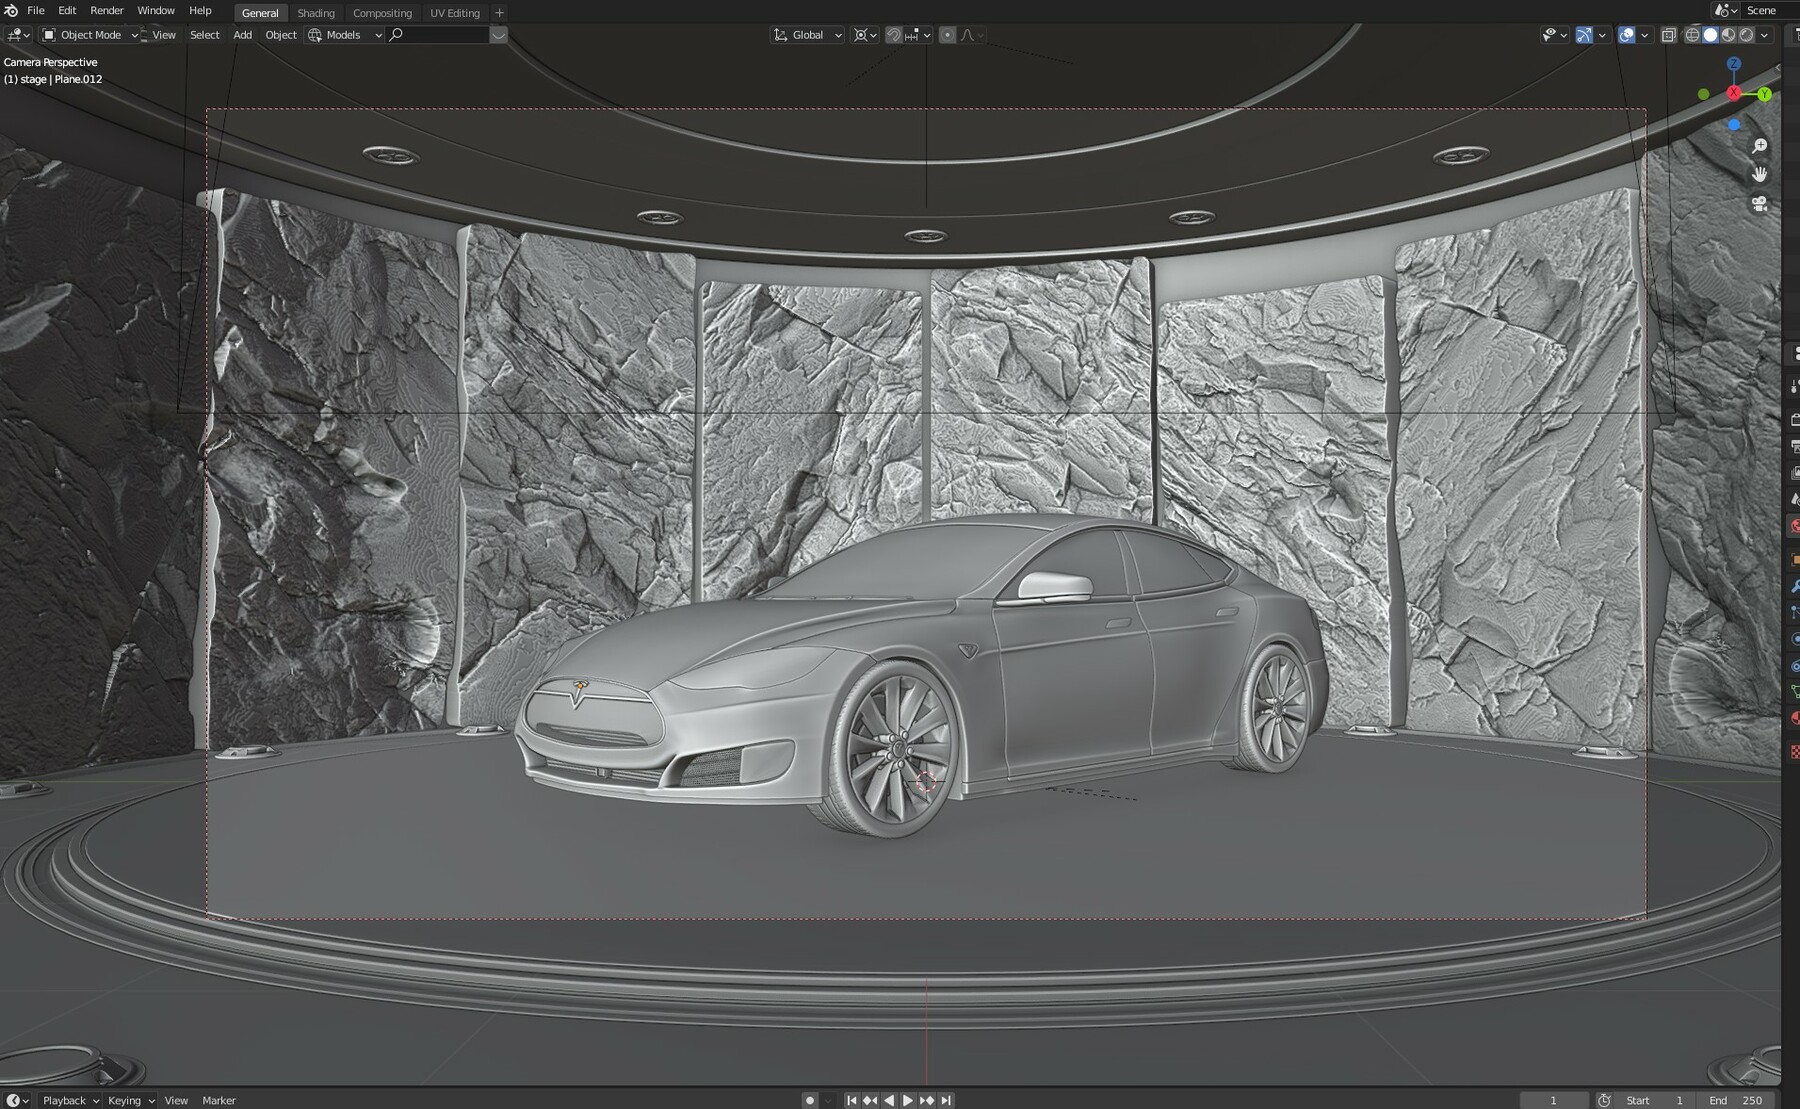Click the Object menu in the header

click(x=281, y=35)
